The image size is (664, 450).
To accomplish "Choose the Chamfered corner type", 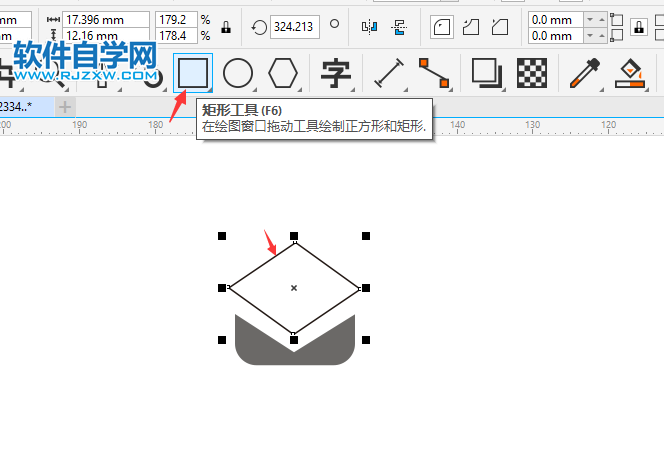I will 500,28.
